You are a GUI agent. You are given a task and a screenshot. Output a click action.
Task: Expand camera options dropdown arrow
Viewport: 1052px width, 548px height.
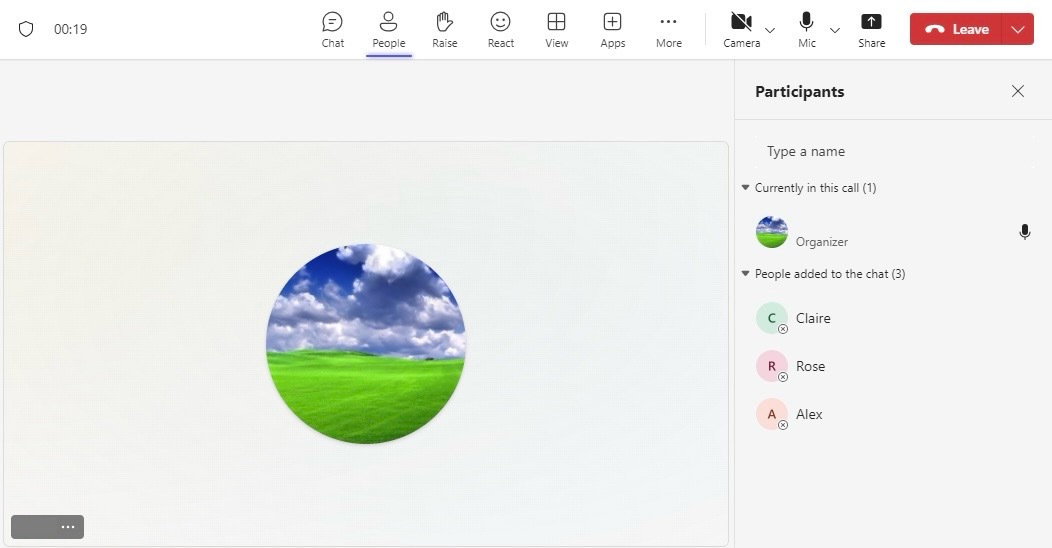pos(770,30)
